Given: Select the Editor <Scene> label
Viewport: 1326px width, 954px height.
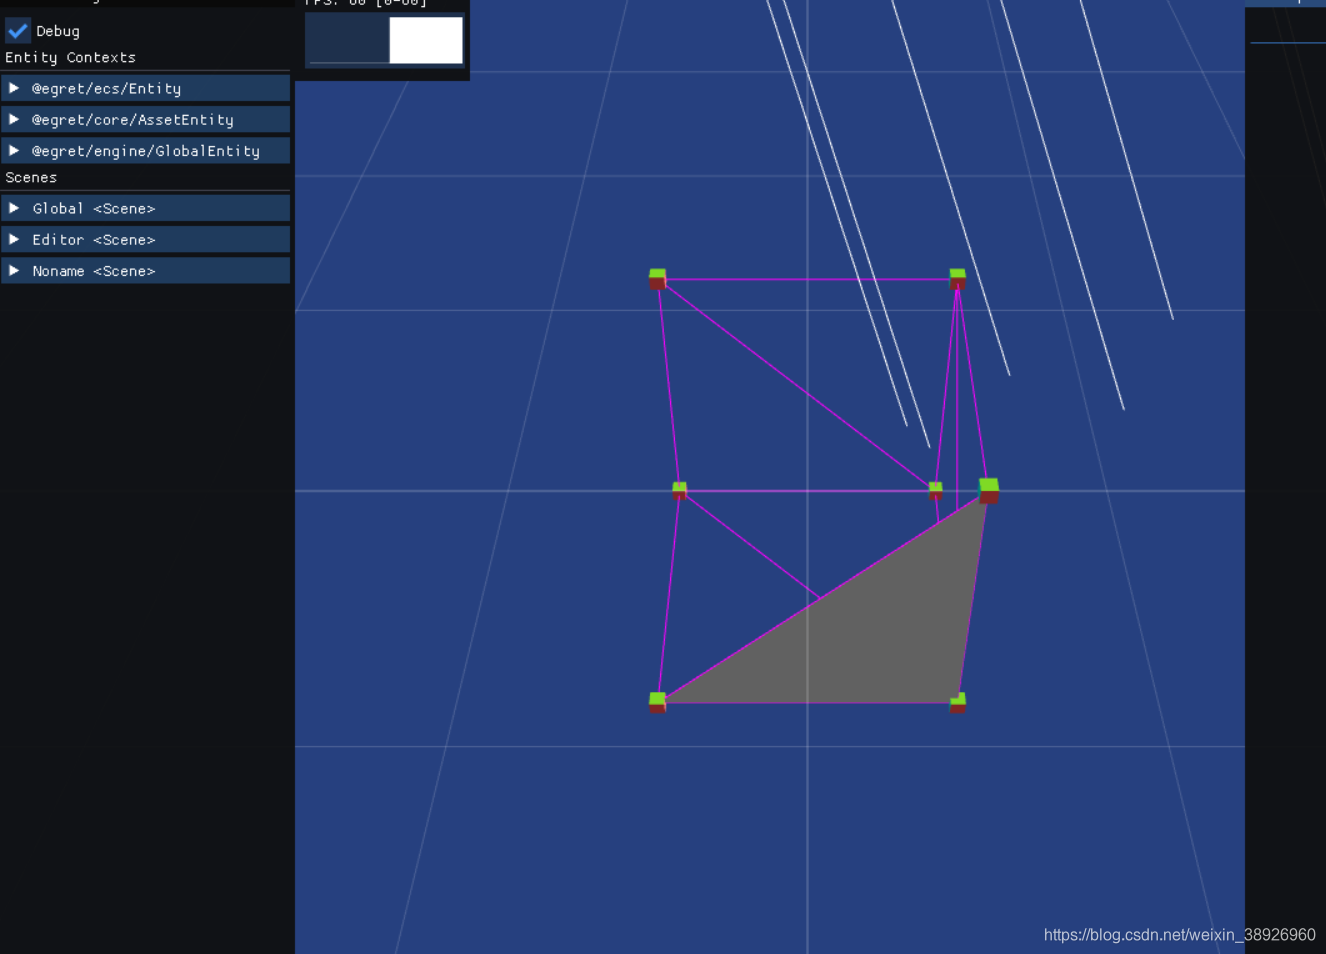Looking at the screenshot, I should (x=93, y=239).
